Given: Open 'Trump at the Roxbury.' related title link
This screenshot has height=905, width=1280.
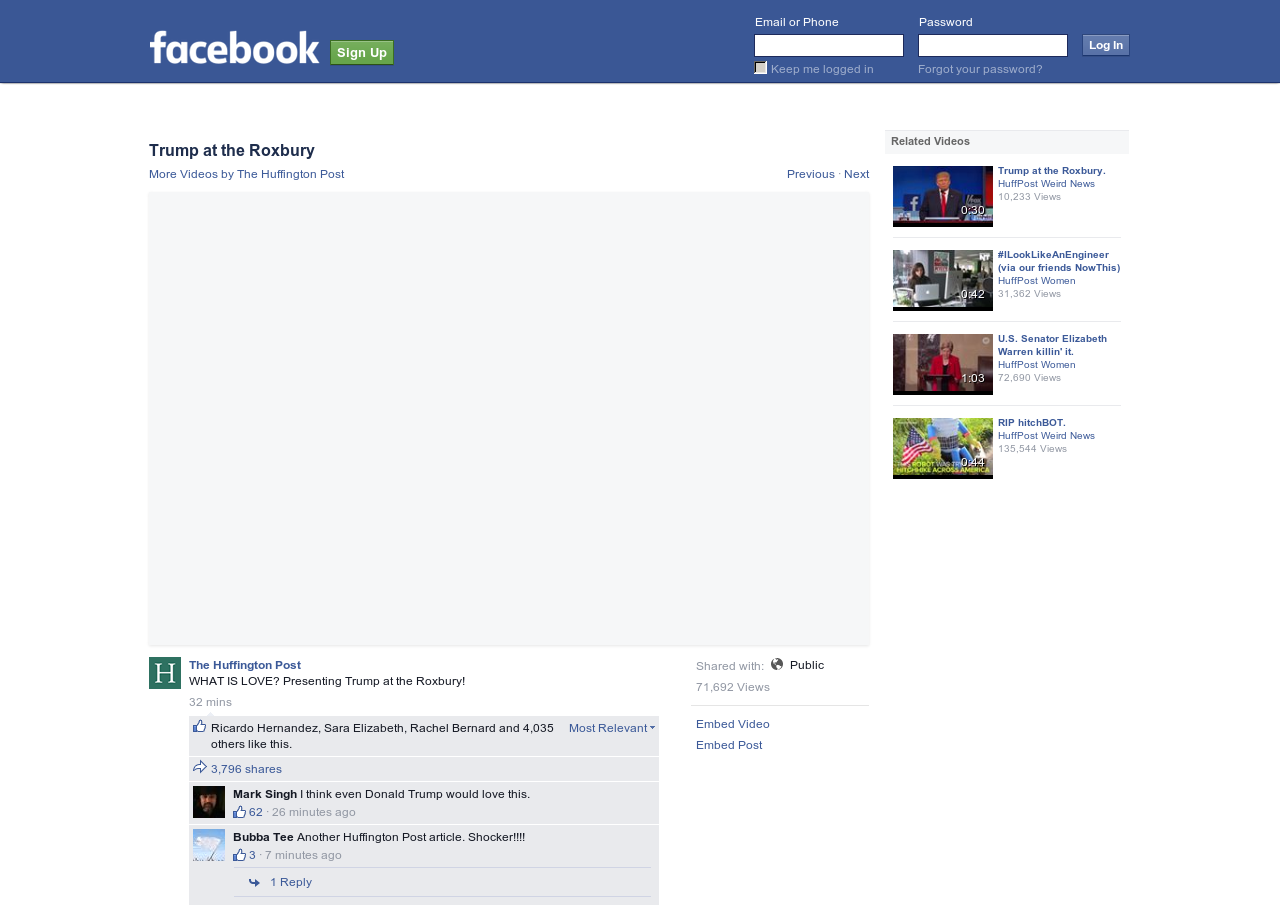Looking at the screenshot, I should [1052, 171].
